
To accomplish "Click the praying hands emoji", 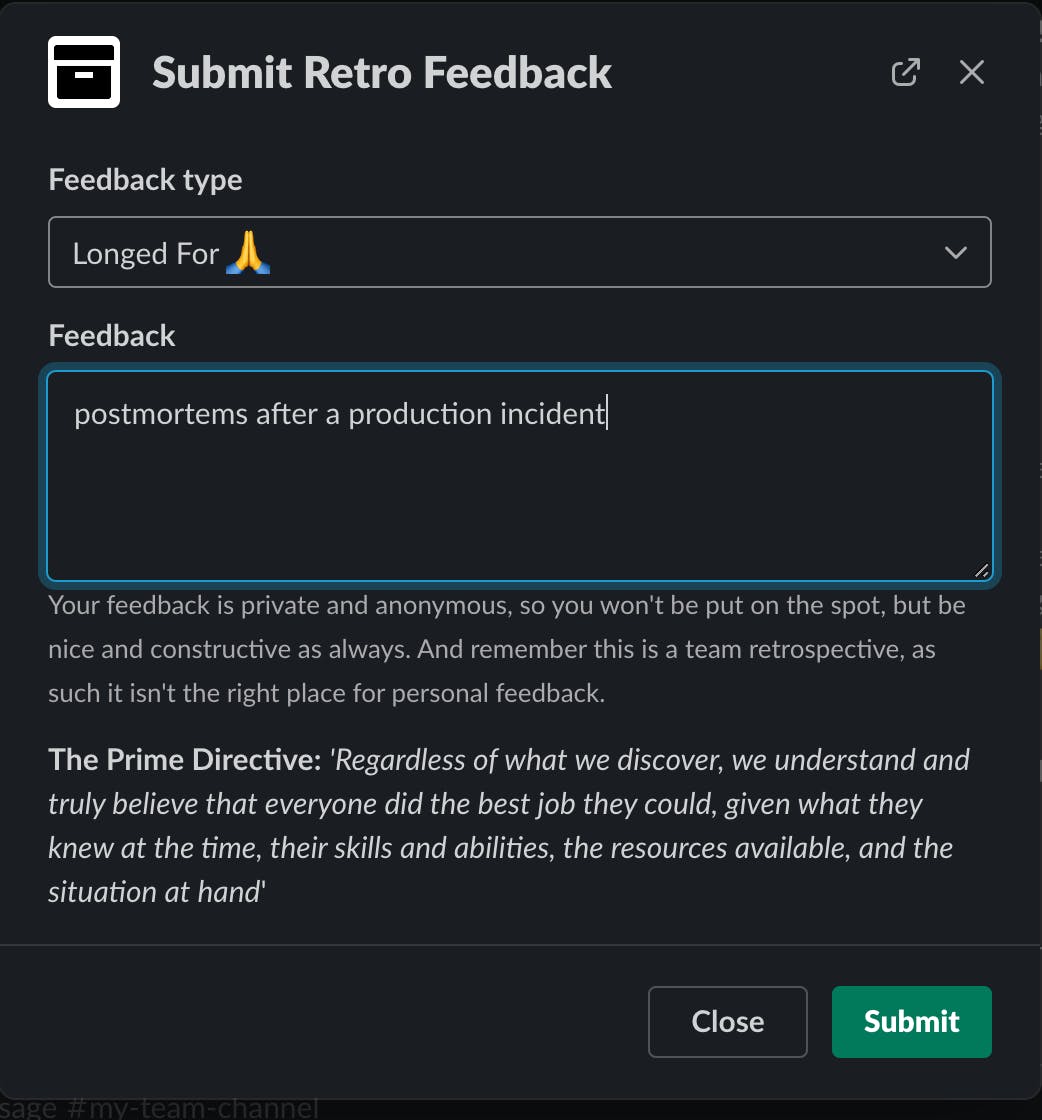I will 248,253.
